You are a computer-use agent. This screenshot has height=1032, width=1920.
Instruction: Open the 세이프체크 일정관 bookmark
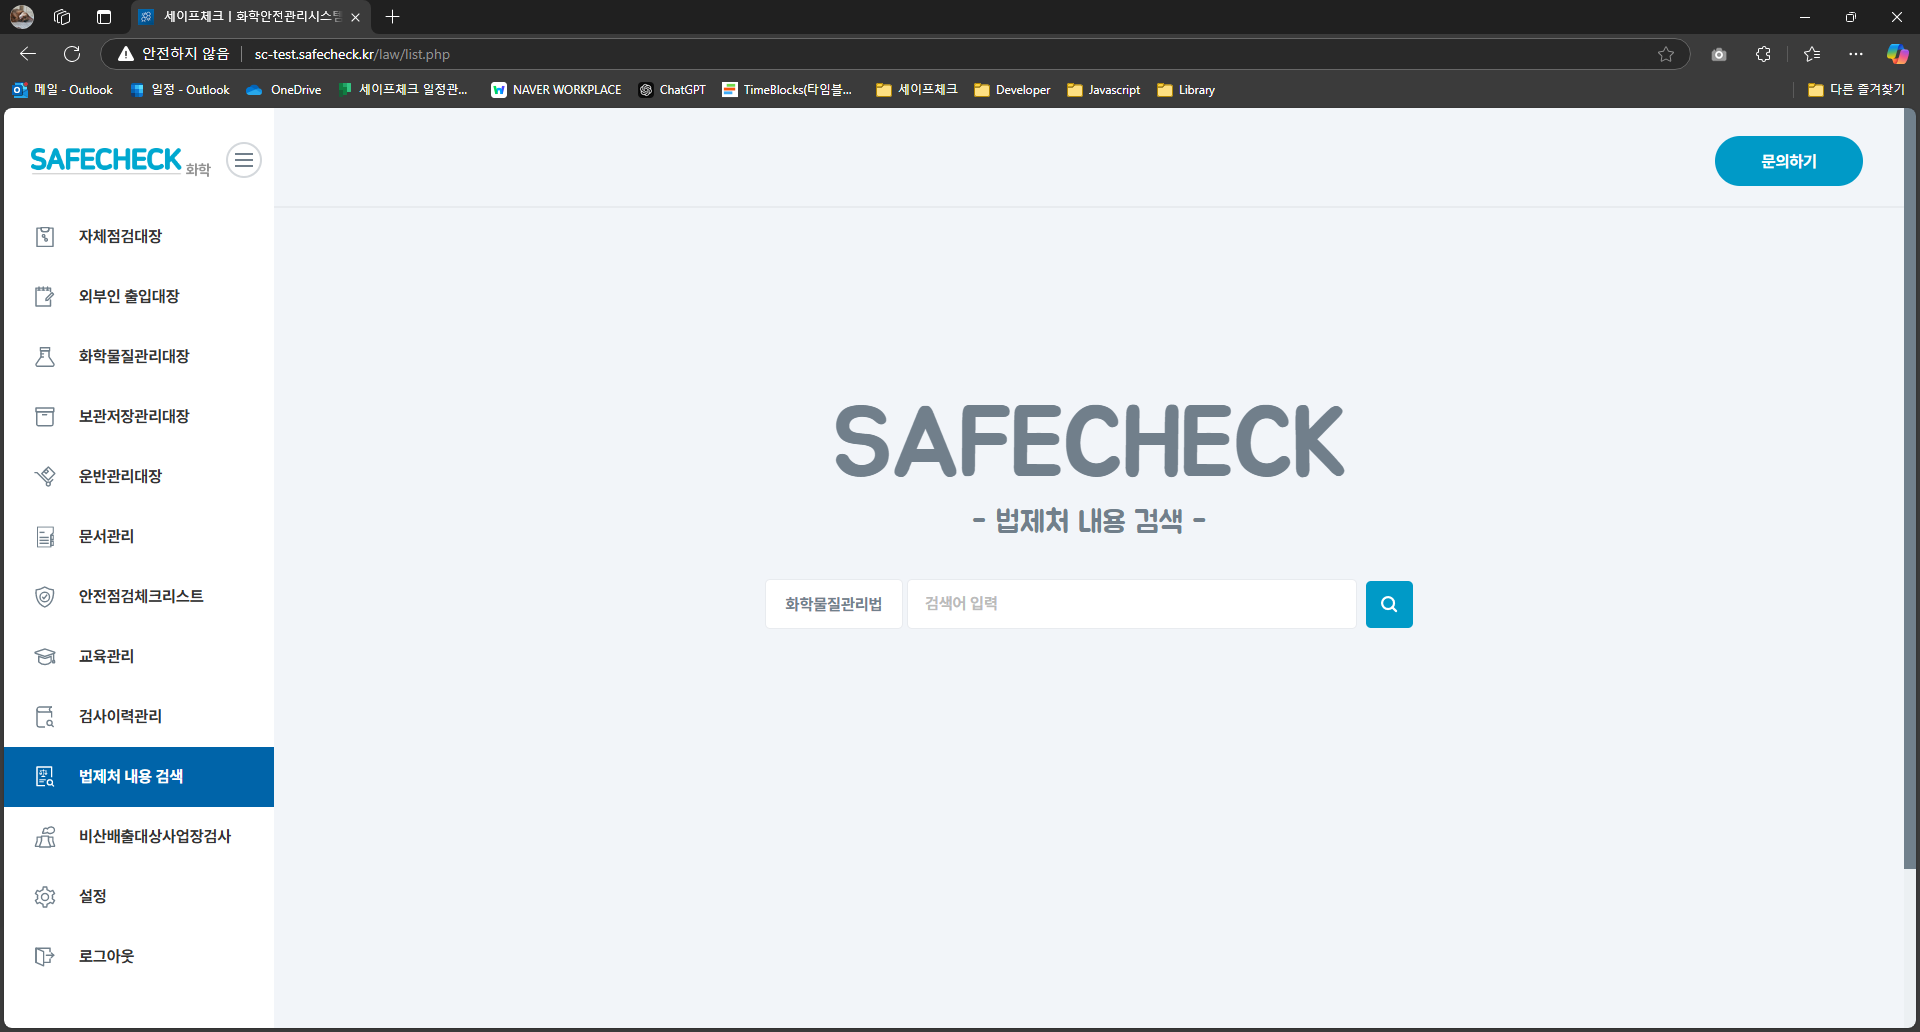pyautogui.click(x=403, y=90)
